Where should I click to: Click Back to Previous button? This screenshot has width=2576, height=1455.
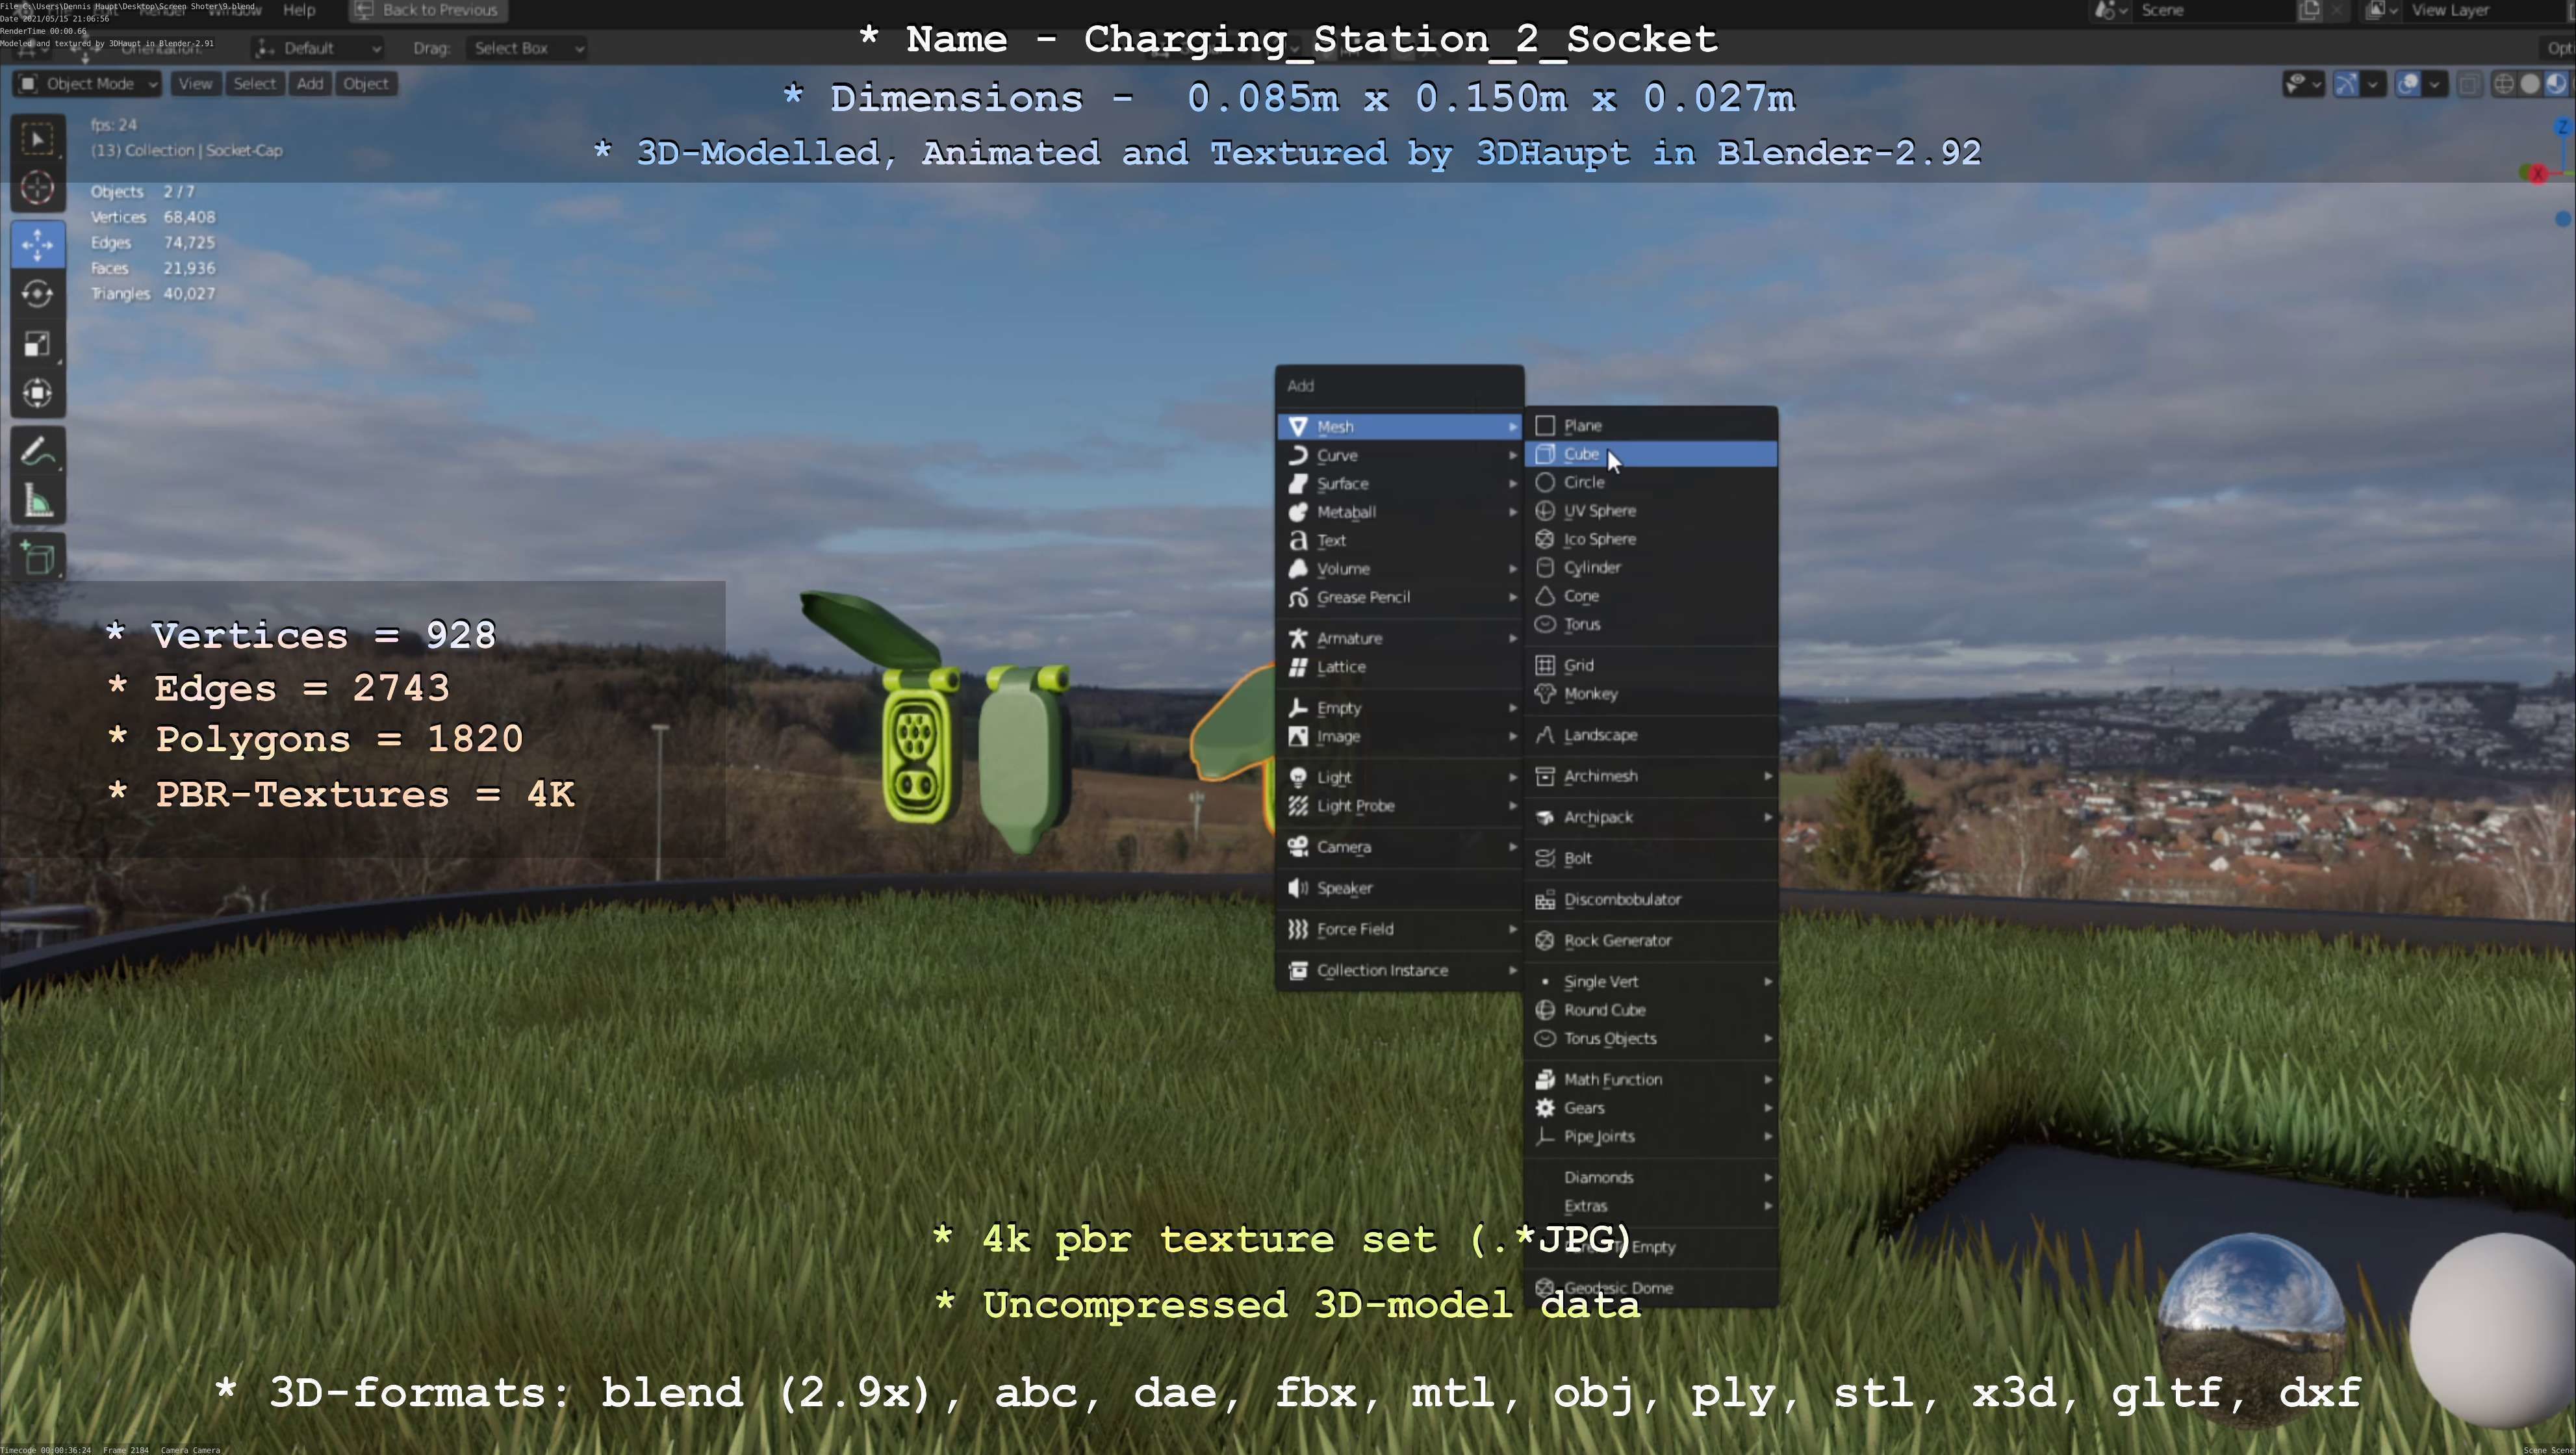427,11
